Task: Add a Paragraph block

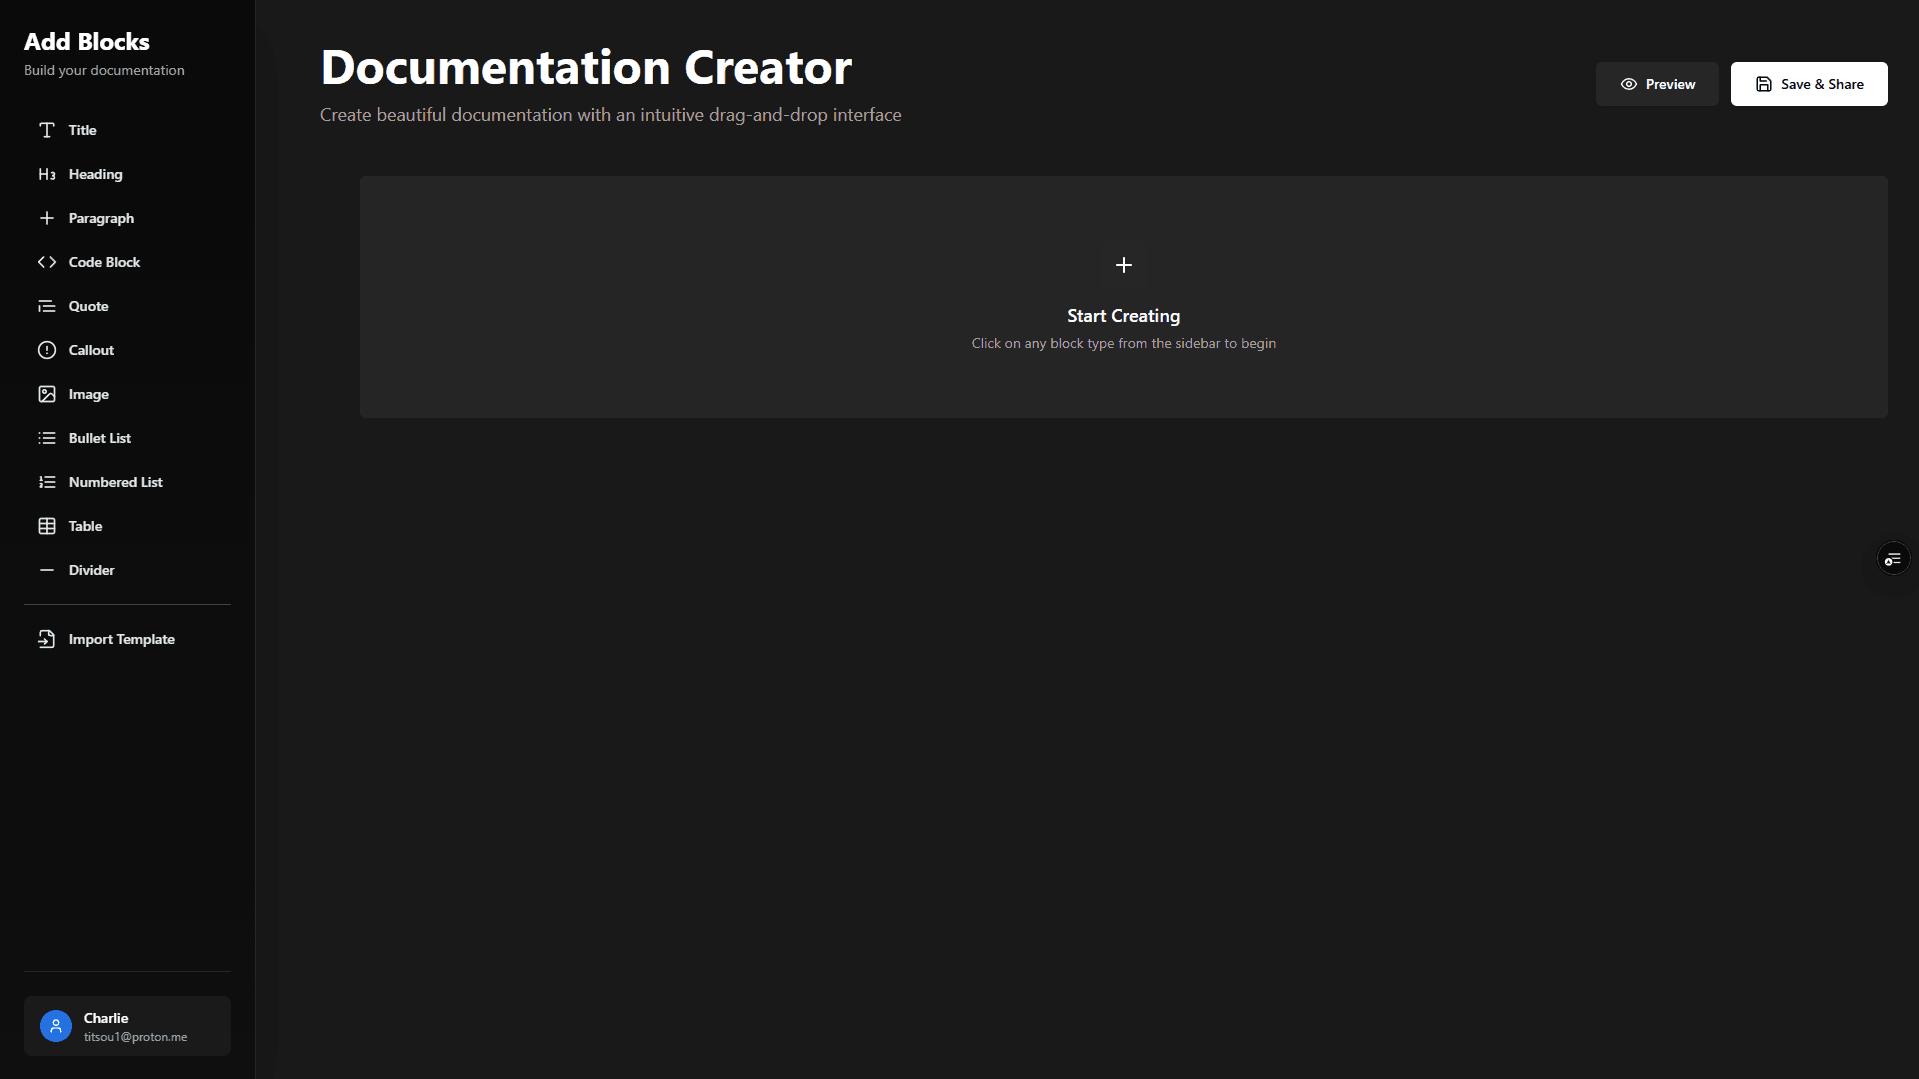Action: 47,218
